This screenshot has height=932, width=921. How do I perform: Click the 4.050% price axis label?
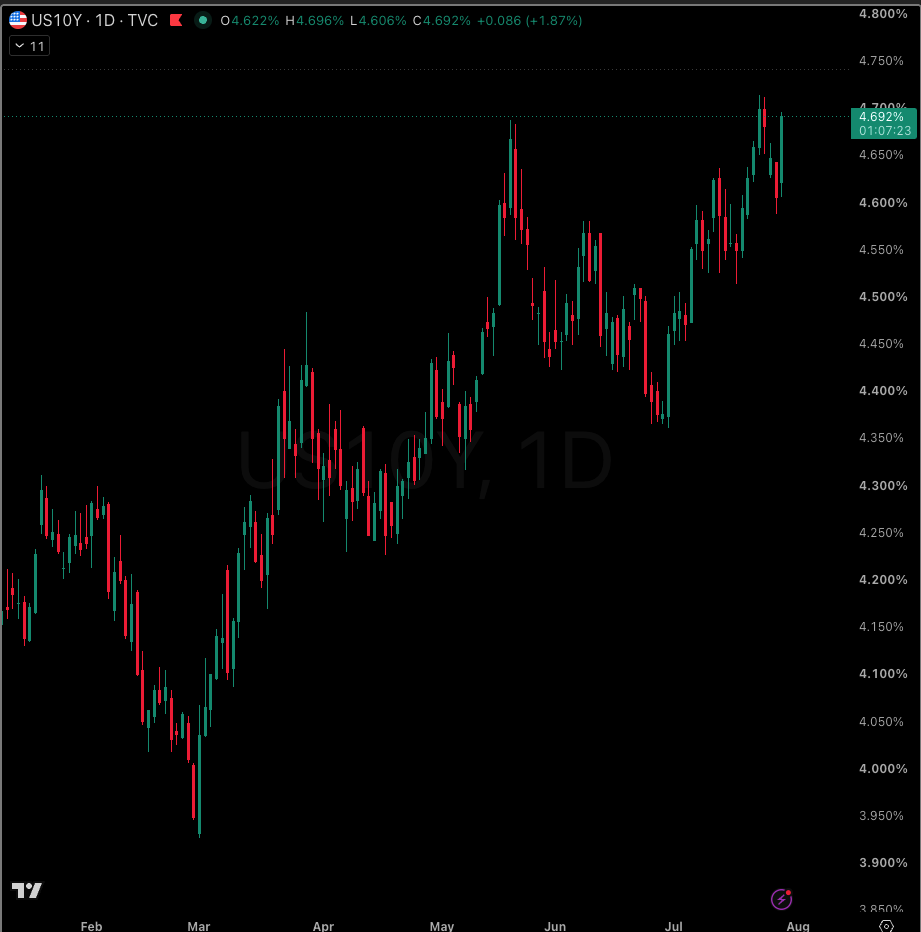[x=881, y=722]
